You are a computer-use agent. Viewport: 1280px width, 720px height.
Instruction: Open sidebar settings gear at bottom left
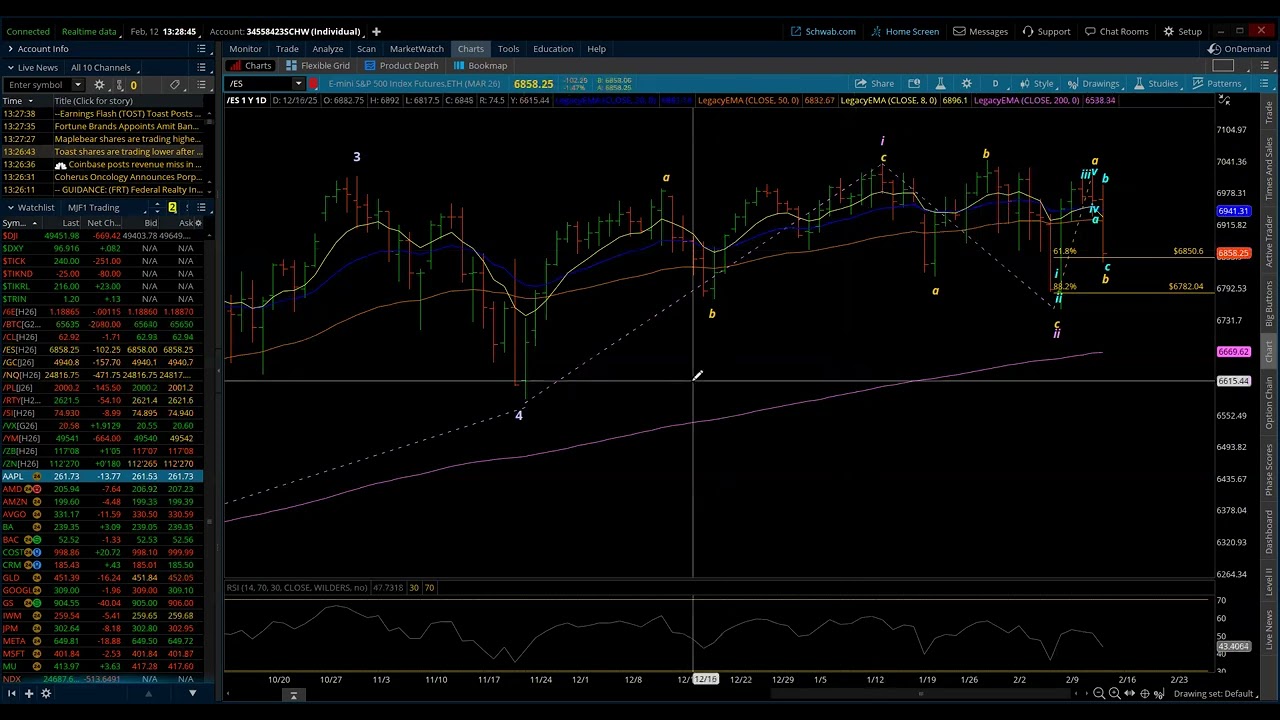tap(45, 694)
